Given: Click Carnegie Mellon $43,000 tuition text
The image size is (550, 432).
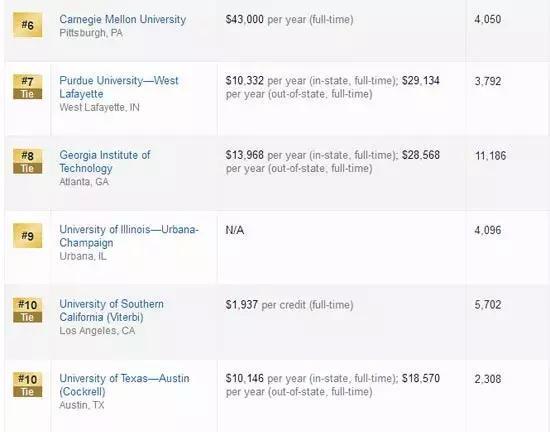Looking at the screenshot, I should coord(289,19).
